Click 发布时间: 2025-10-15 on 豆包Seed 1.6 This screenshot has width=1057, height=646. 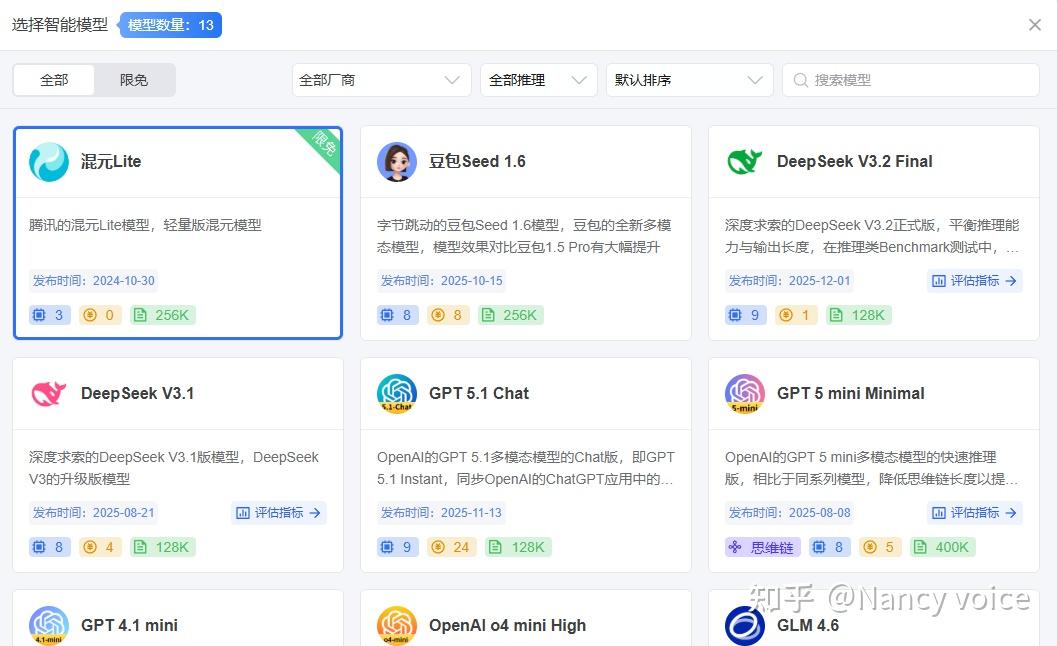[442, 281]
